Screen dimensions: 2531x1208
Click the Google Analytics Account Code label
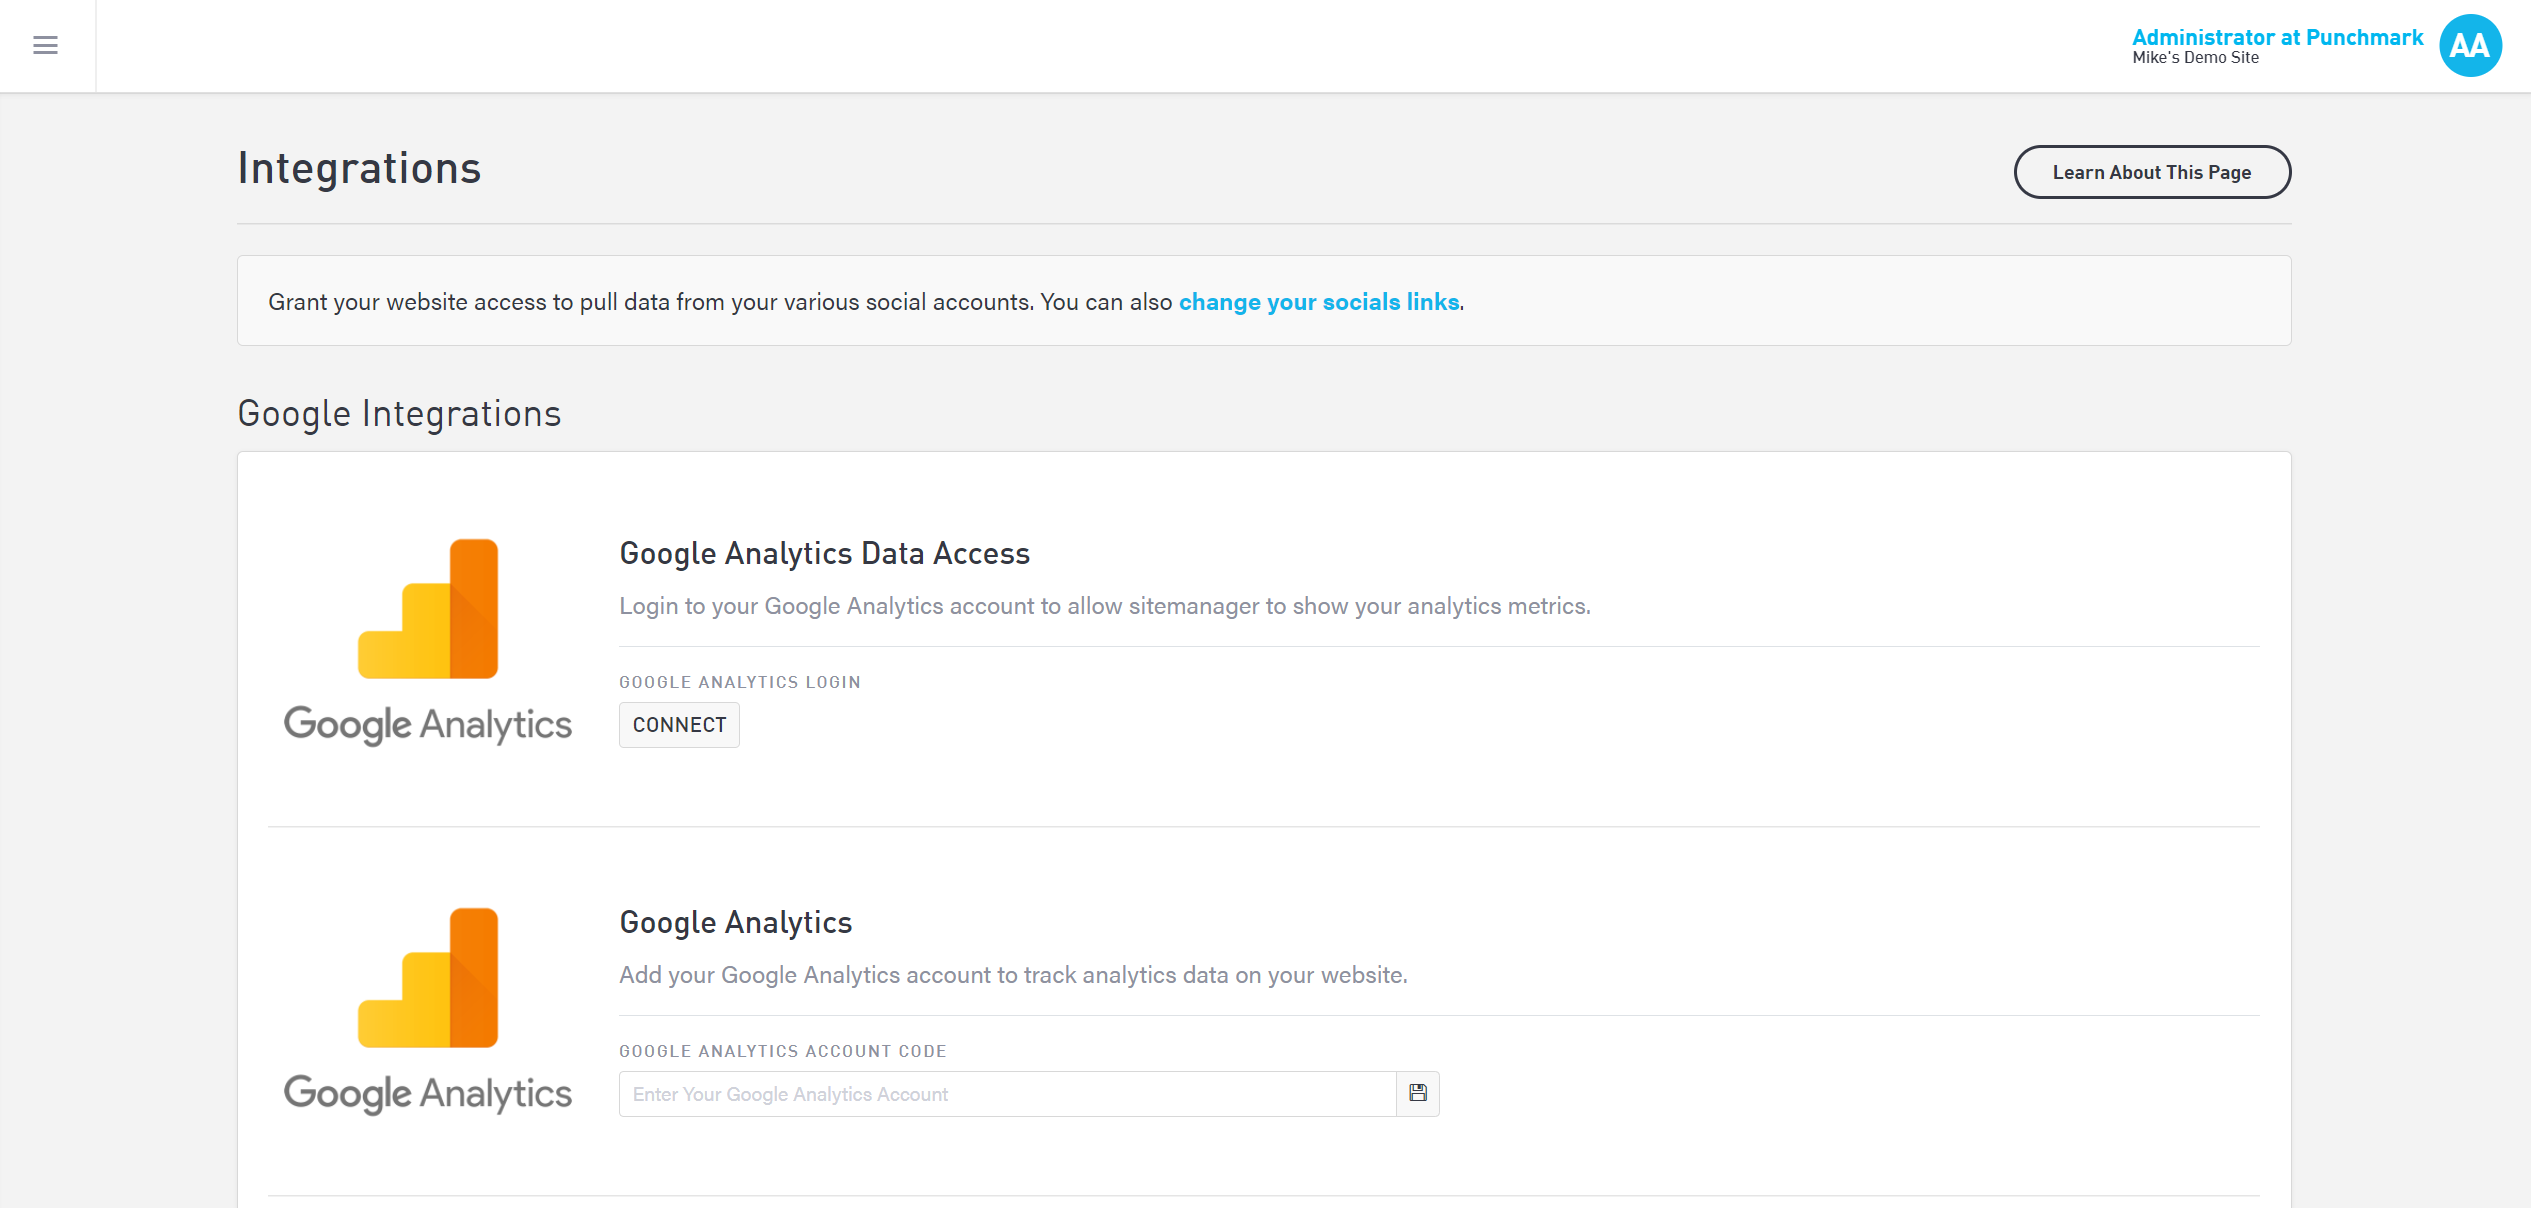click(x=782, y=1051)
